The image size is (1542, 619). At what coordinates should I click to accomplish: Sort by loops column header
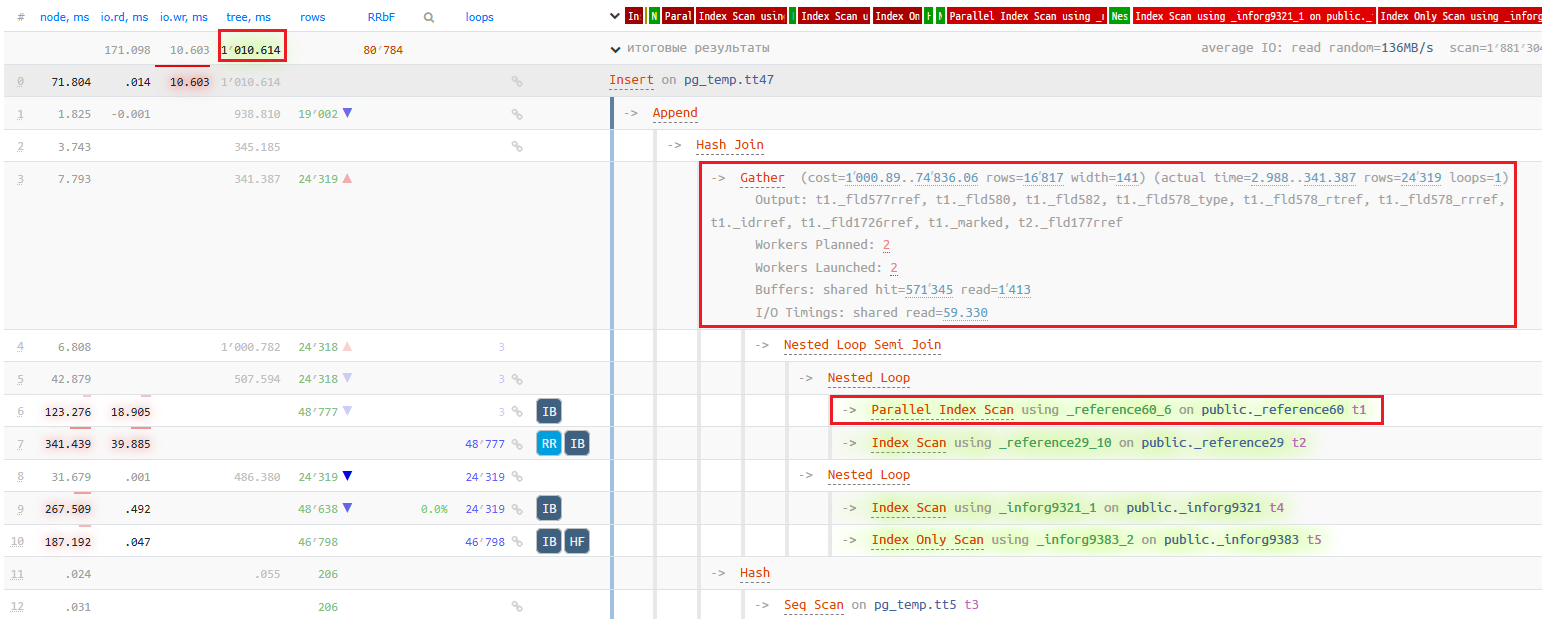click(x=479, y=17)
